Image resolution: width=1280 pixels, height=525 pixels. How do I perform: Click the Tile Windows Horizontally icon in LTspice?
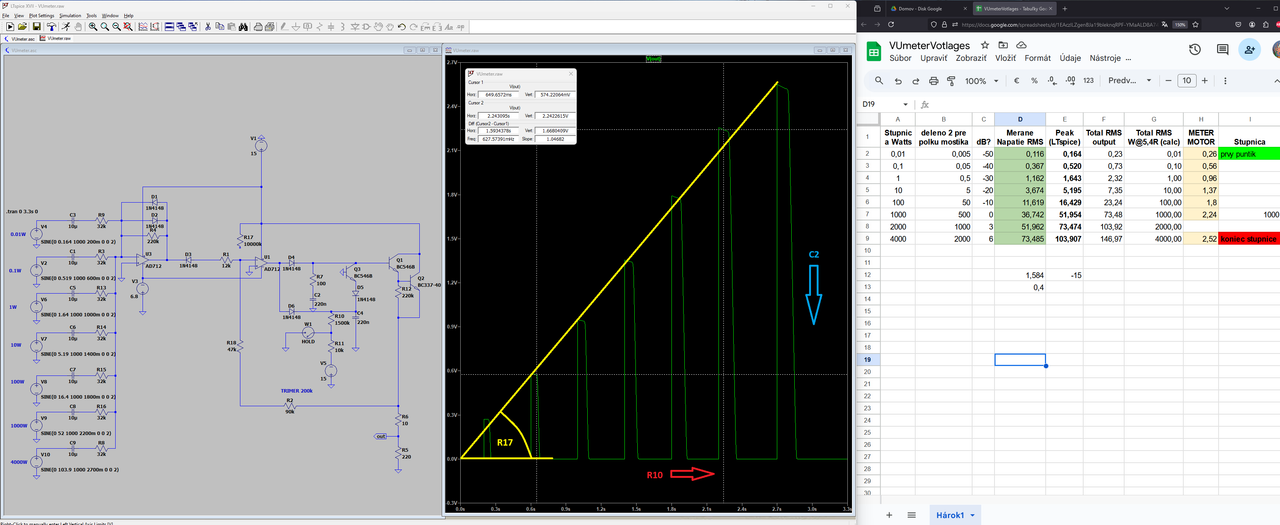[169, 26]
